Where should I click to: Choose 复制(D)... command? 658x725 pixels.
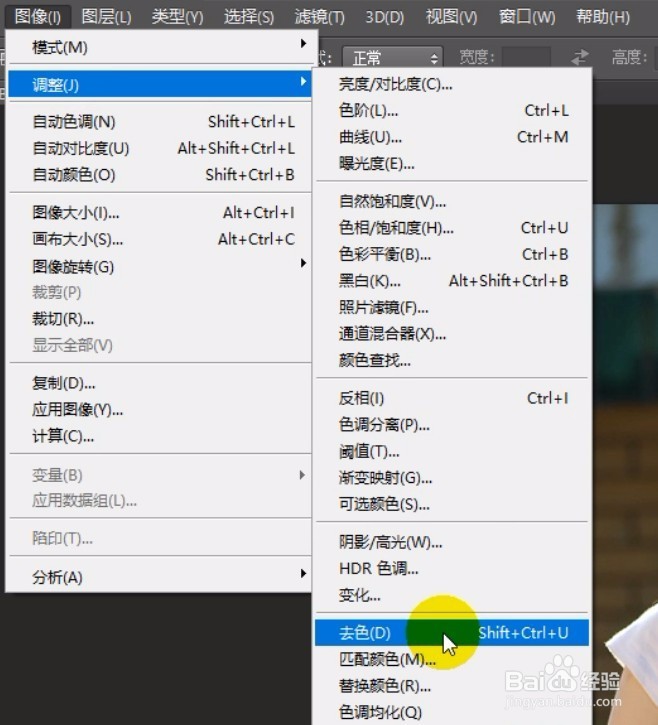pos(160,383)
